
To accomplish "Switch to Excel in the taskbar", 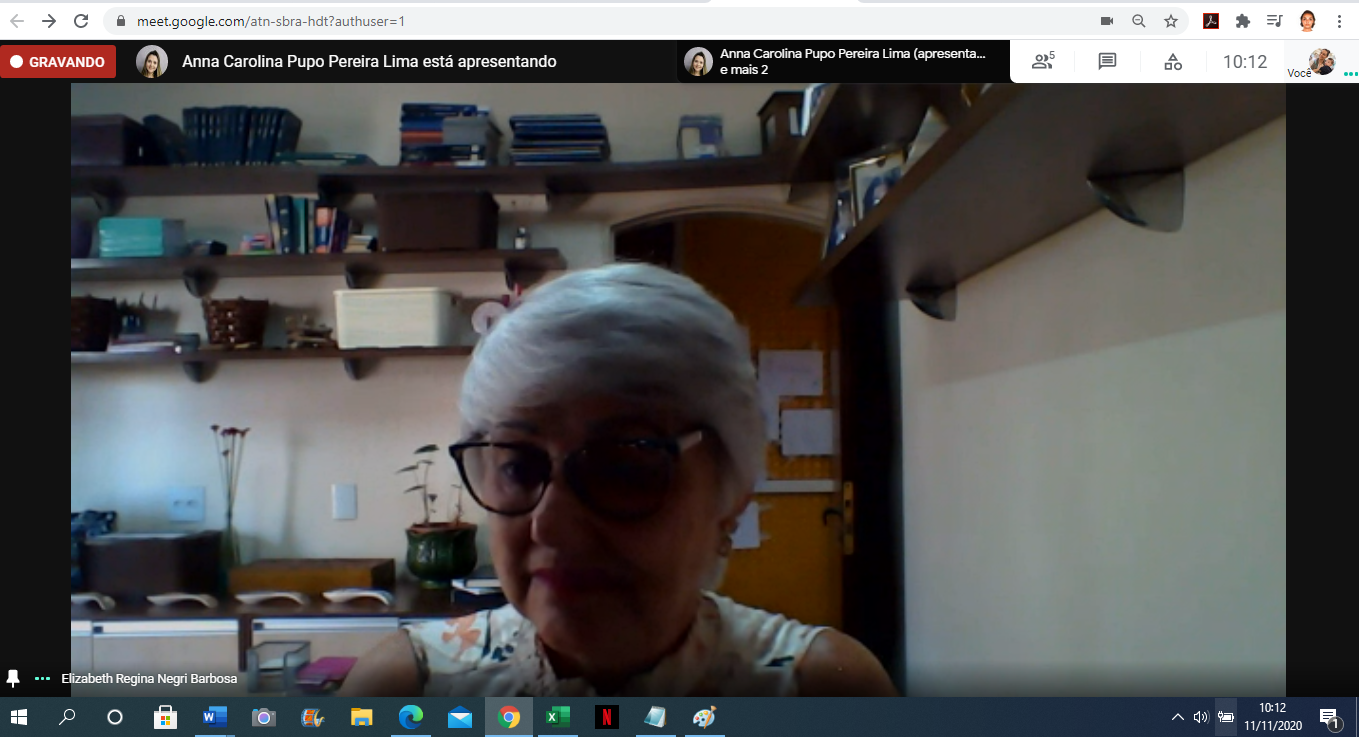I will pyautogui.click(x=557, y=717).
